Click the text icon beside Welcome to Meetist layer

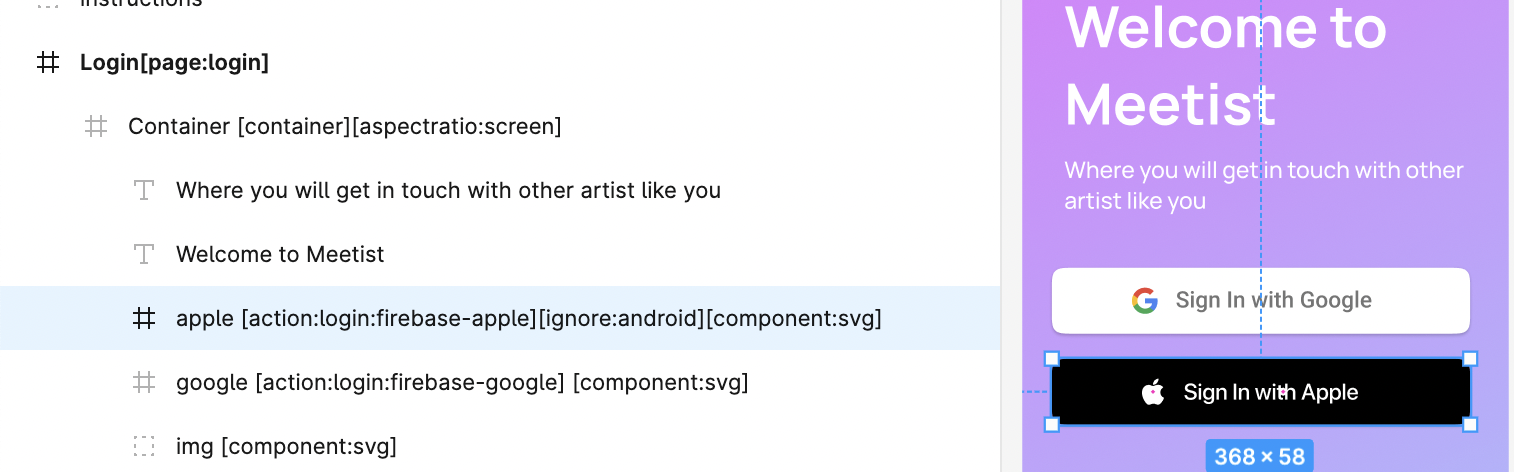coord(144,254)
